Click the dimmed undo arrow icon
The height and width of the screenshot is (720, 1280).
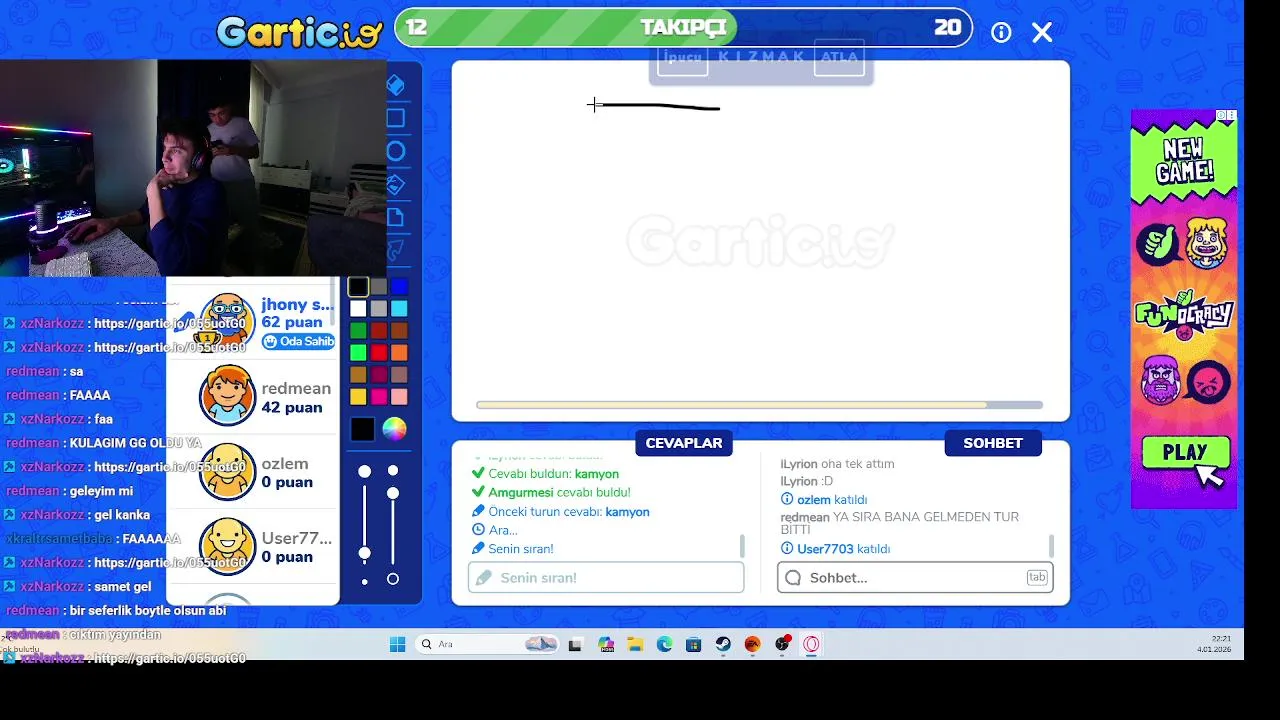pos(396,249)
